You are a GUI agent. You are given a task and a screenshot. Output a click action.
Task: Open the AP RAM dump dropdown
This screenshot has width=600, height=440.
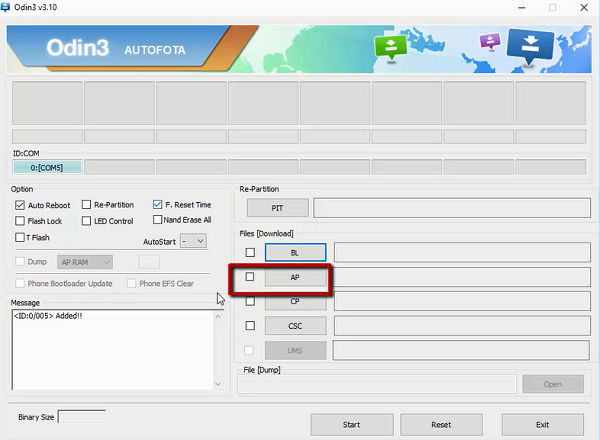(x=85, y=262)
